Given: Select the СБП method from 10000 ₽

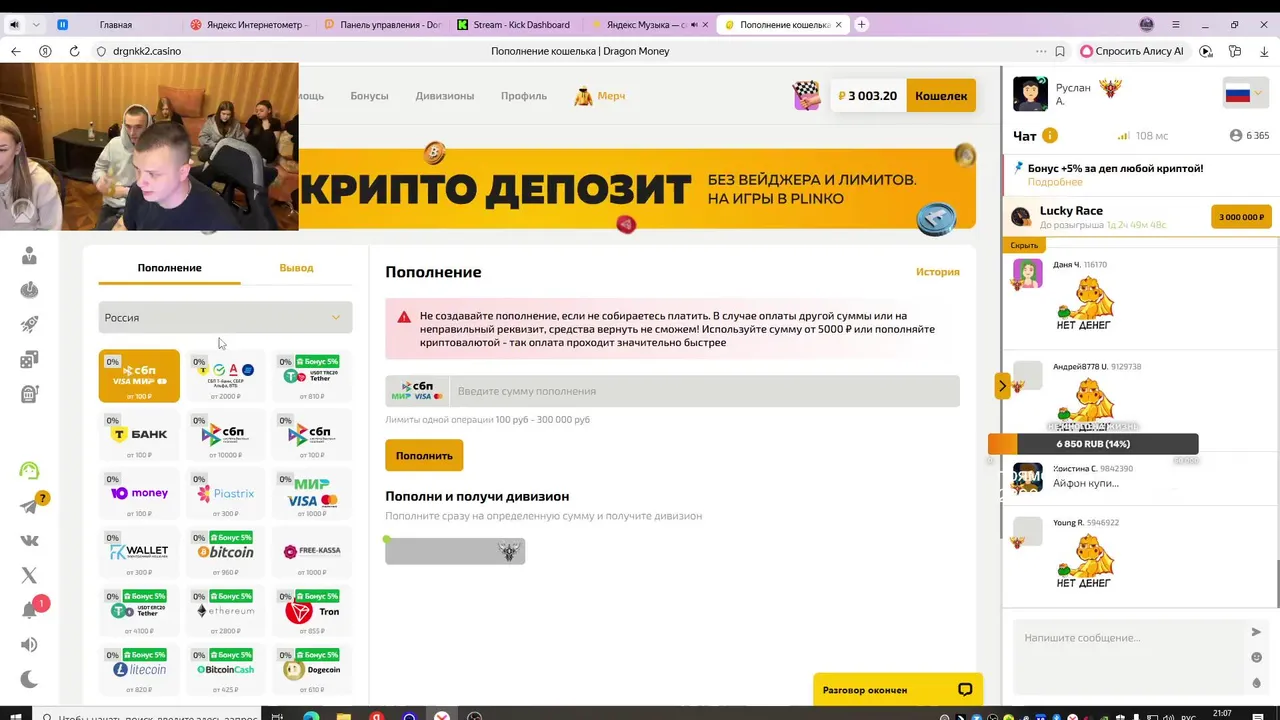Looking at the screenshot, I should tap(226, 435).
